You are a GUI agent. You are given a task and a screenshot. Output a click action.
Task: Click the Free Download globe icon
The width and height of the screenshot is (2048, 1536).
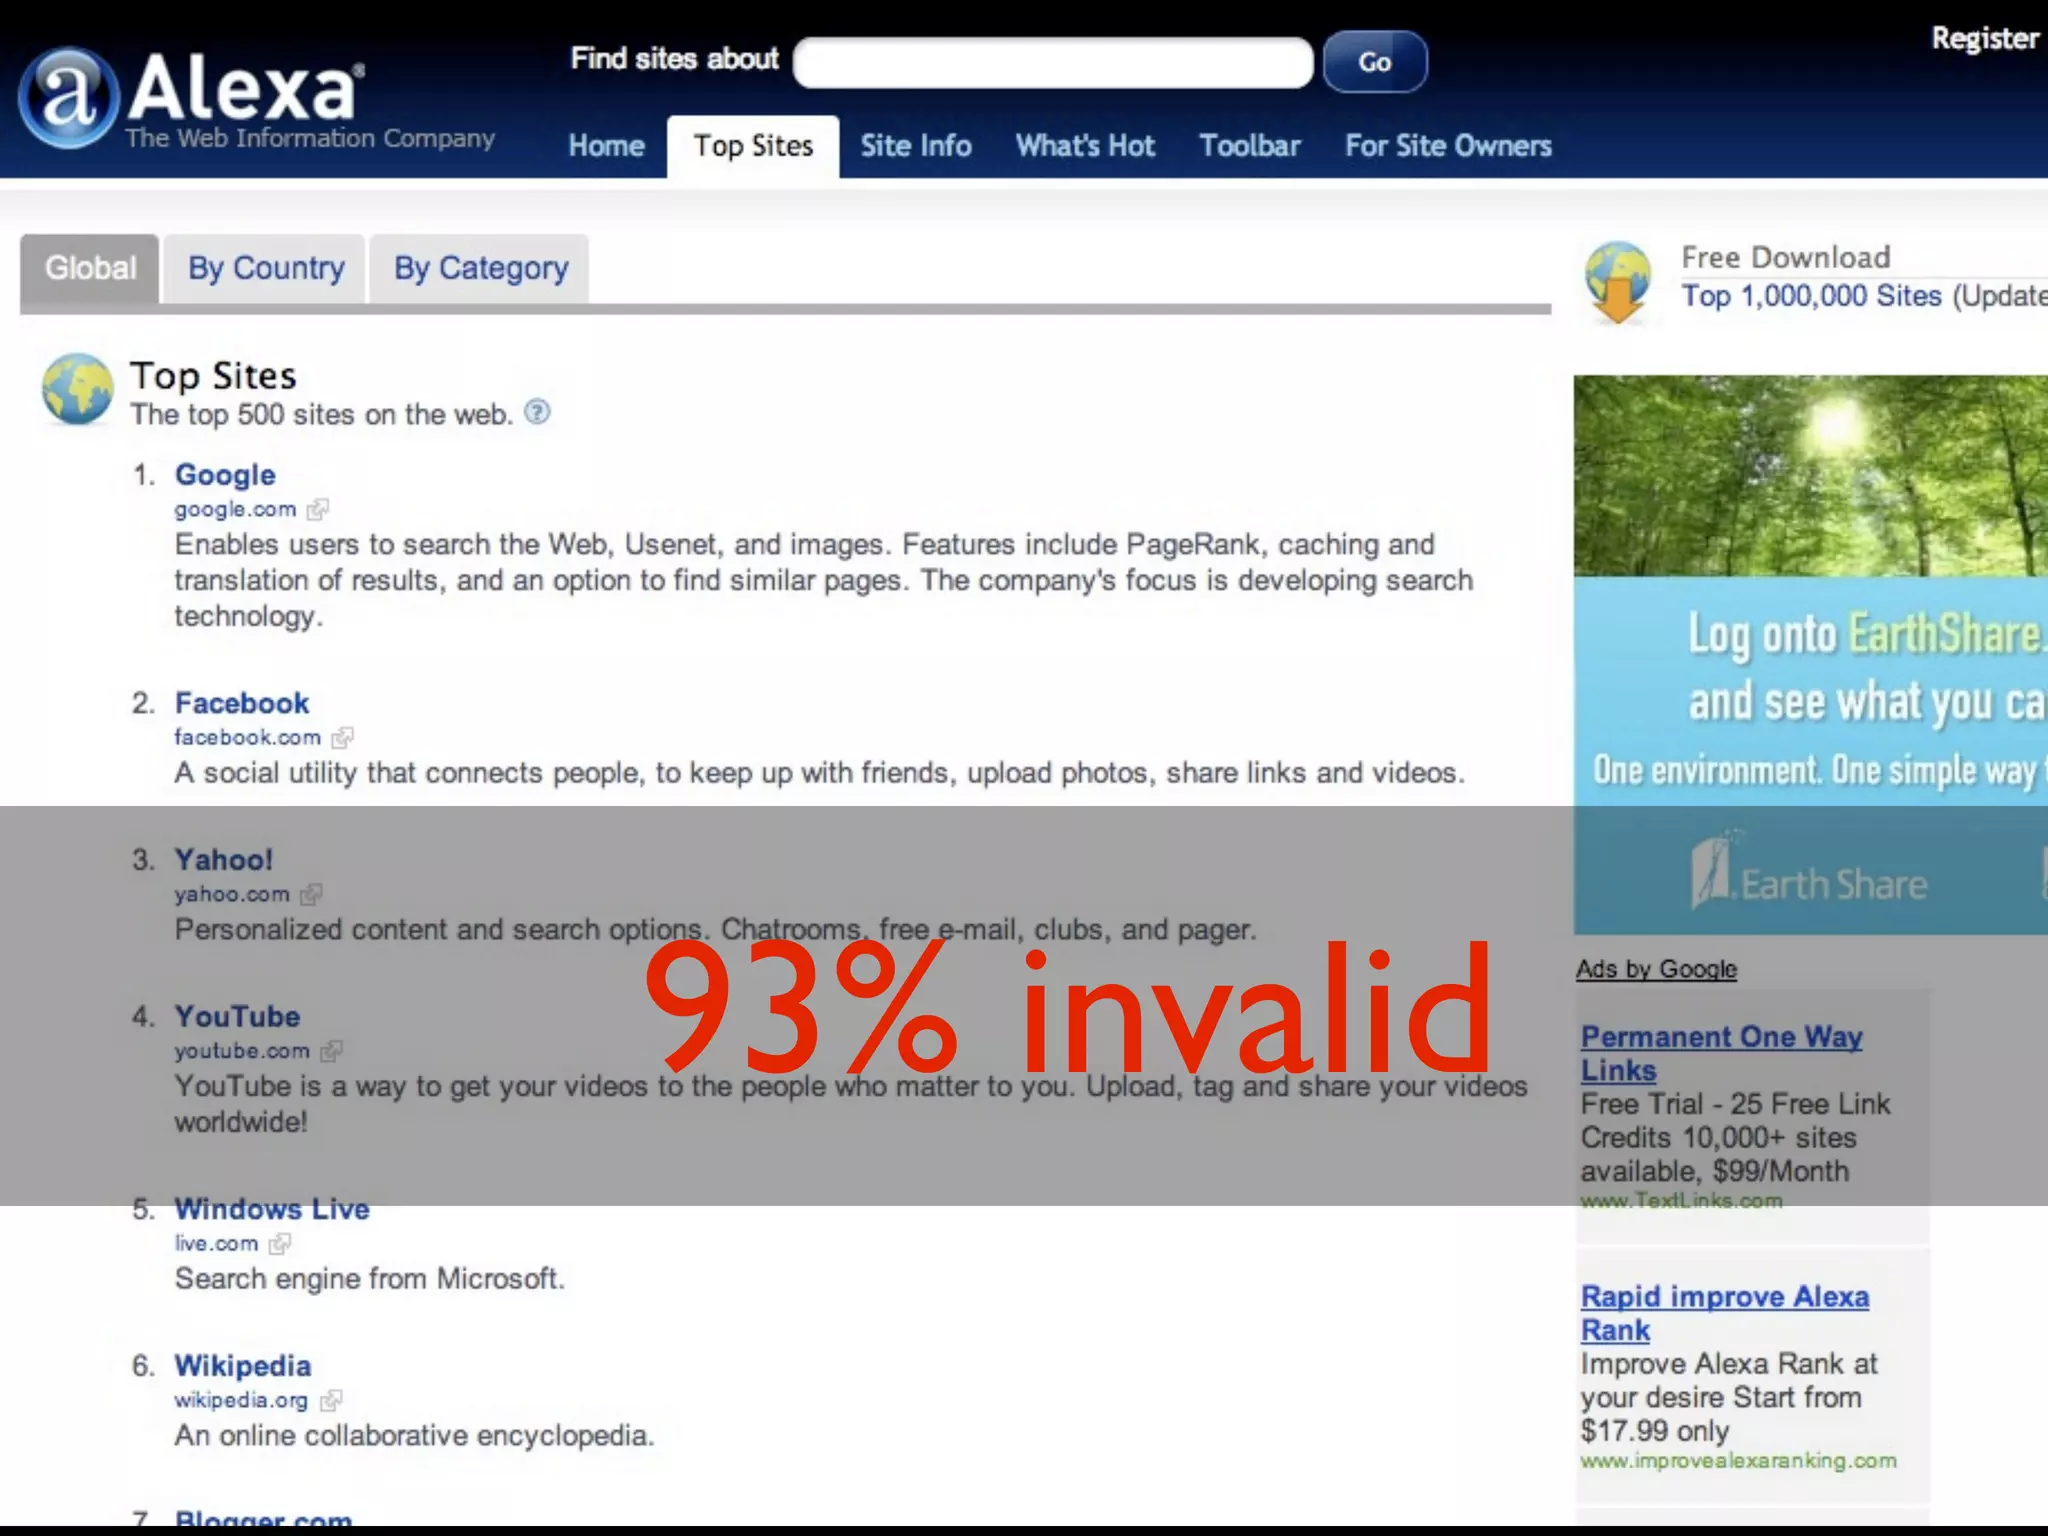pos(1617,282)
